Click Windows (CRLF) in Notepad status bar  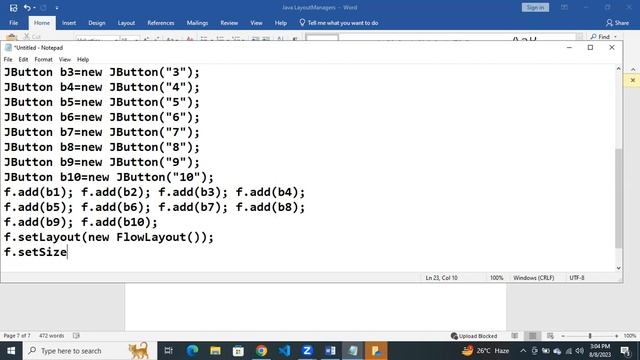point(533,278)
